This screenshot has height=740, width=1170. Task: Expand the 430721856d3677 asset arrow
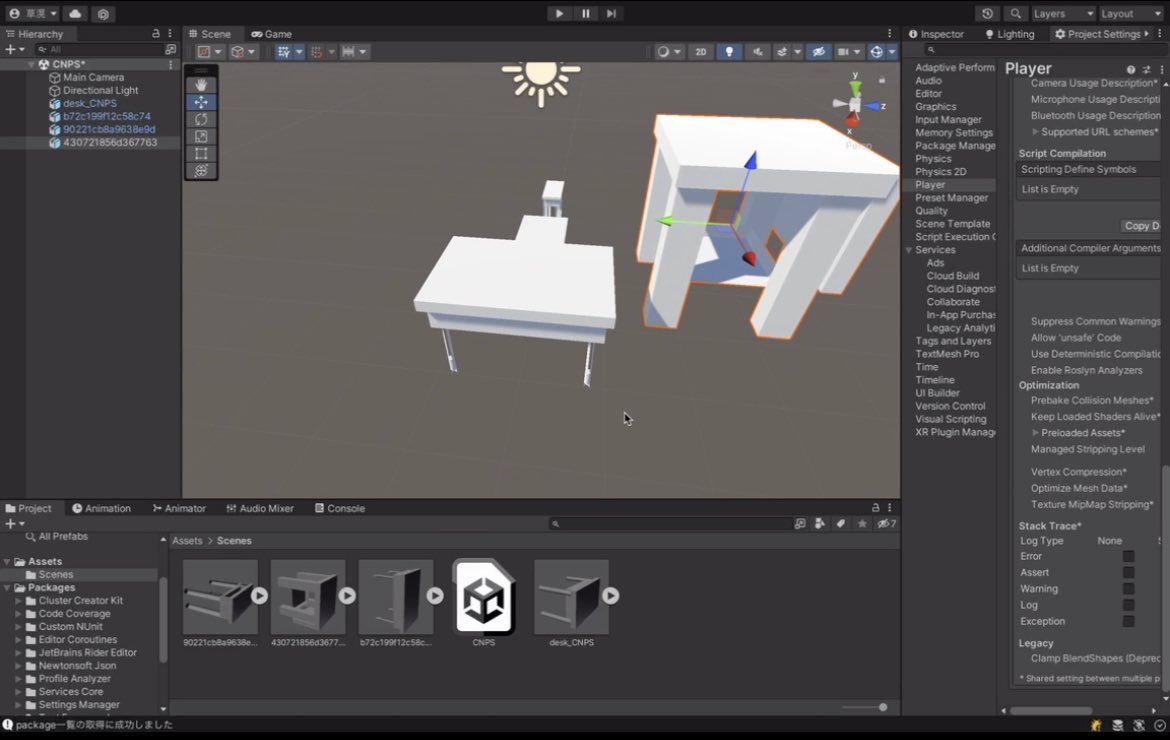point(347,596)
